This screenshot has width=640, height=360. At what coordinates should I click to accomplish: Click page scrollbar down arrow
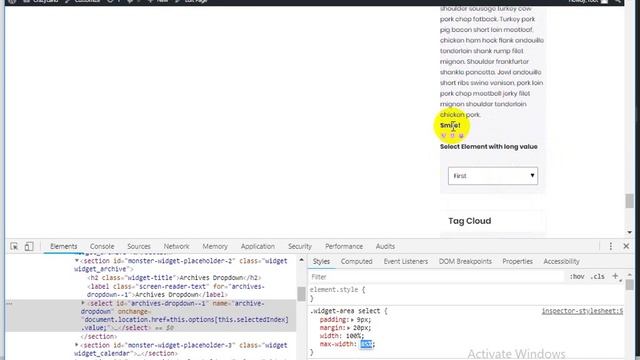click(629, 232)
